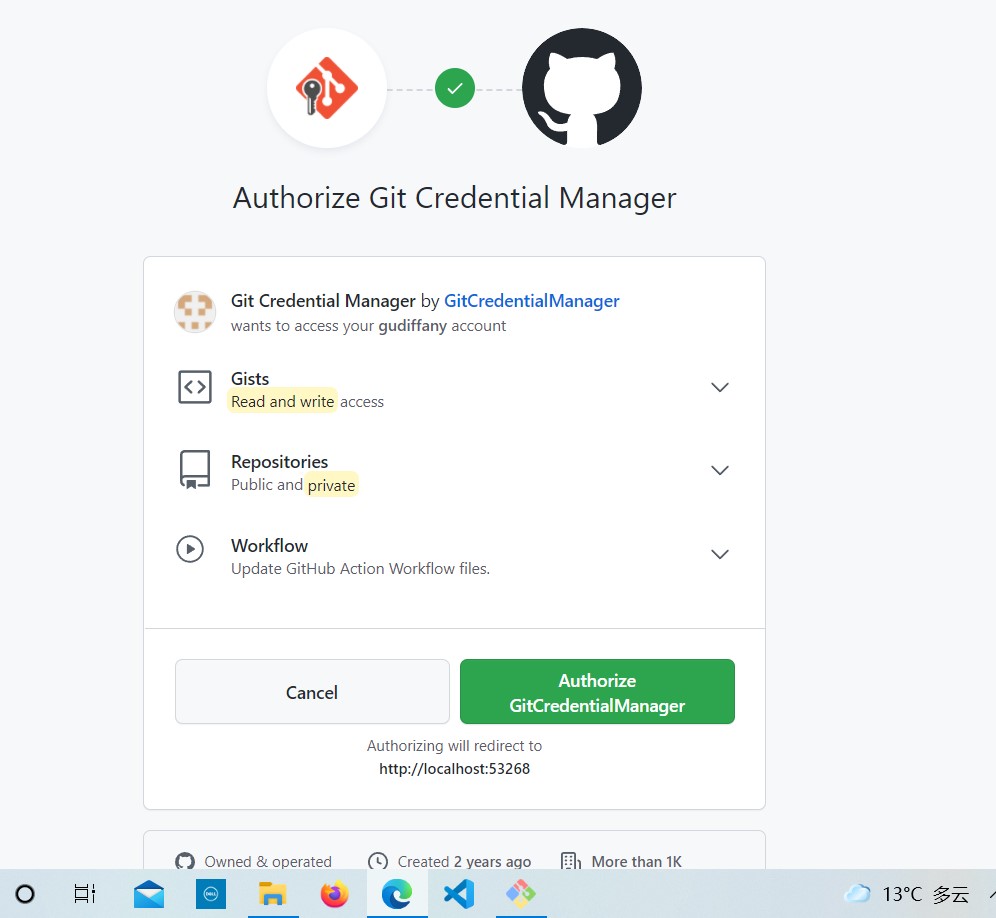Click the Gists code brackets icon

[x=195, y=387]
